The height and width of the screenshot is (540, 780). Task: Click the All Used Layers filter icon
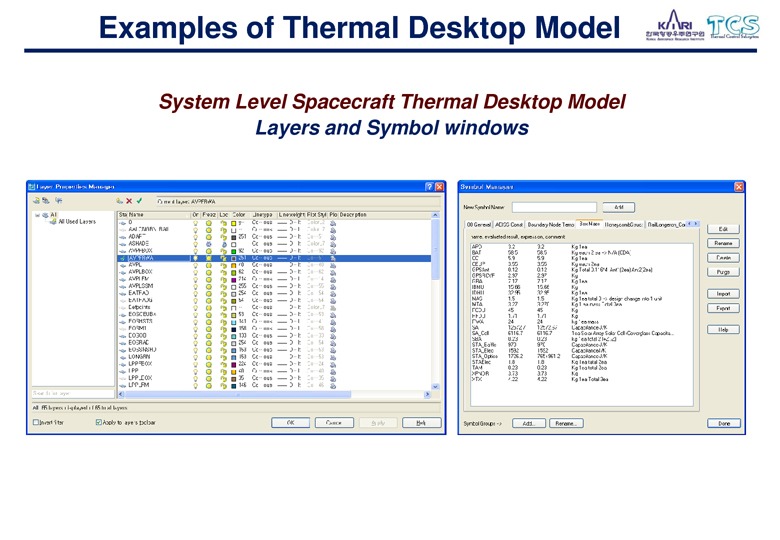(x=53, y=222)
